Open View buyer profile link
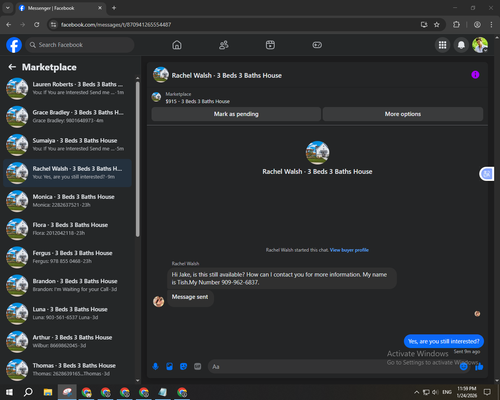 pyautogui.click(x=349, y=250)
